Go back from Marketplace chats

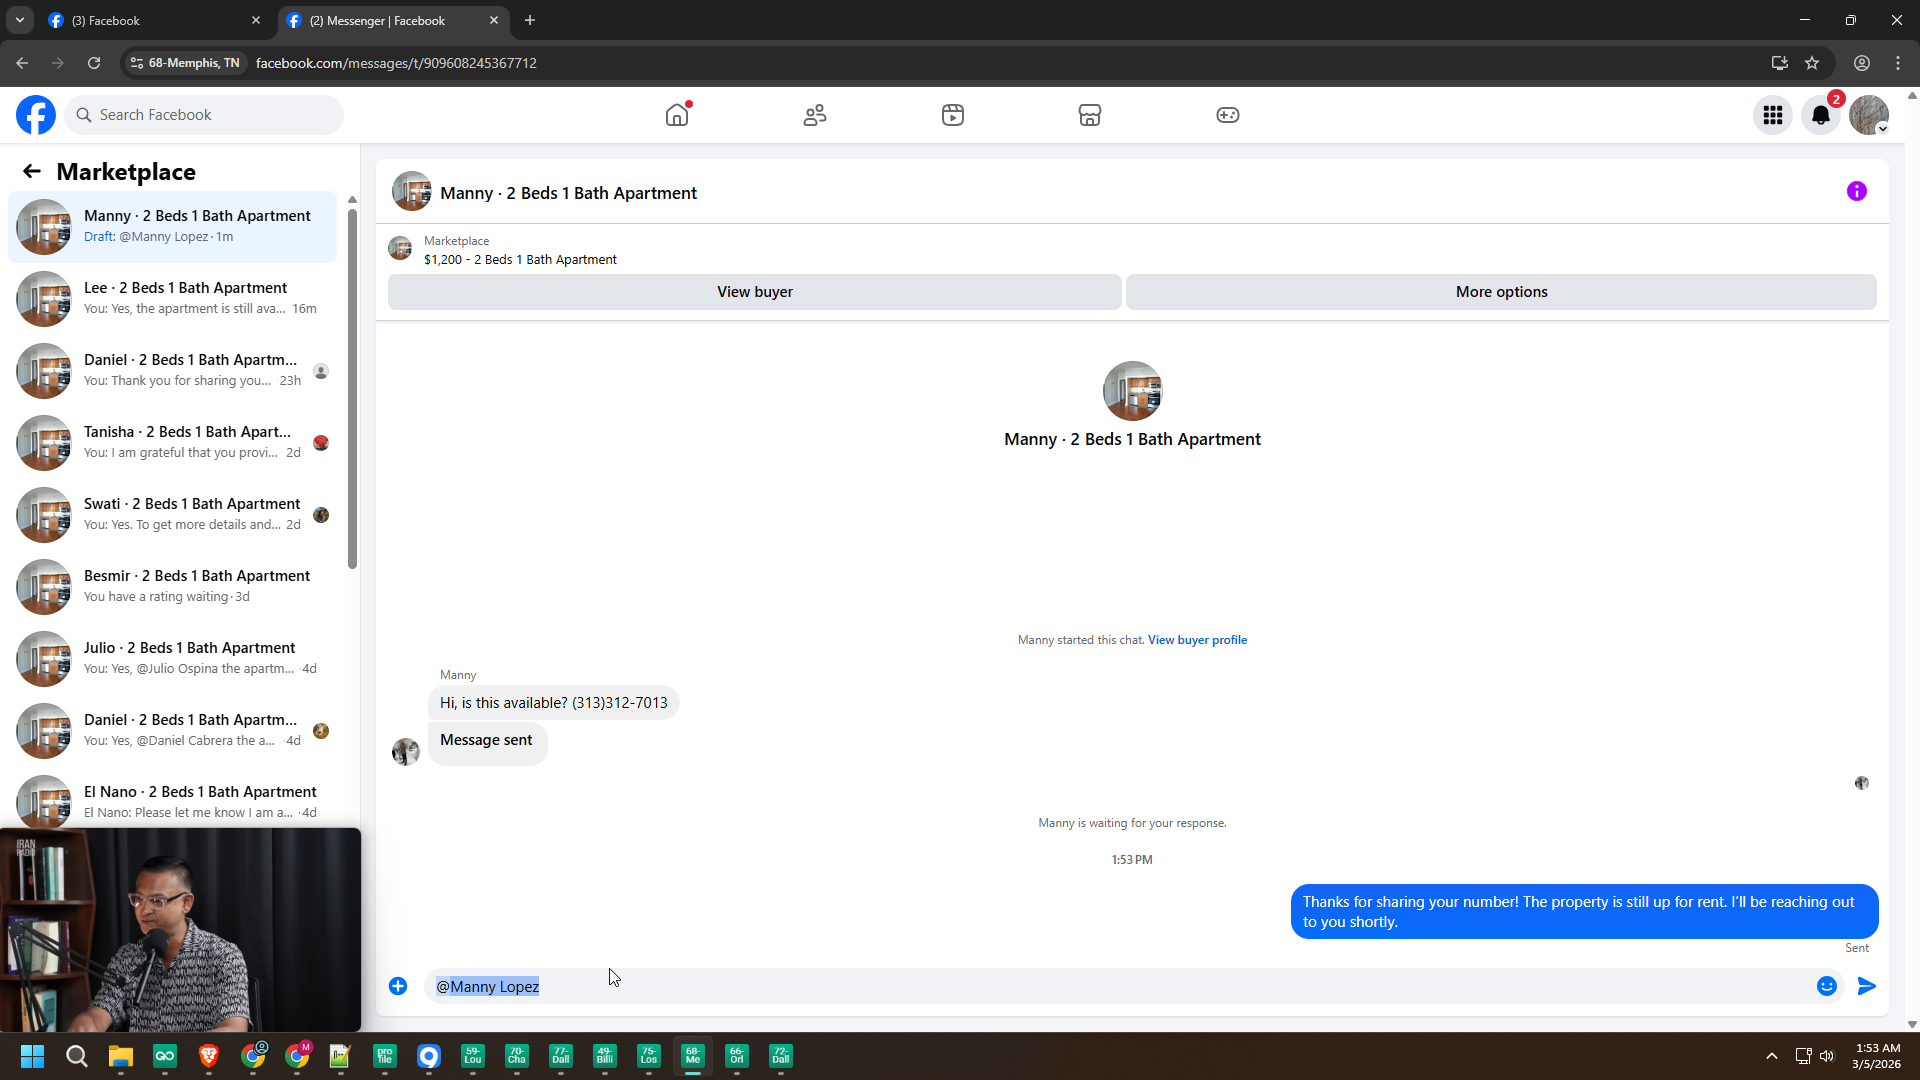pos(32,171)
